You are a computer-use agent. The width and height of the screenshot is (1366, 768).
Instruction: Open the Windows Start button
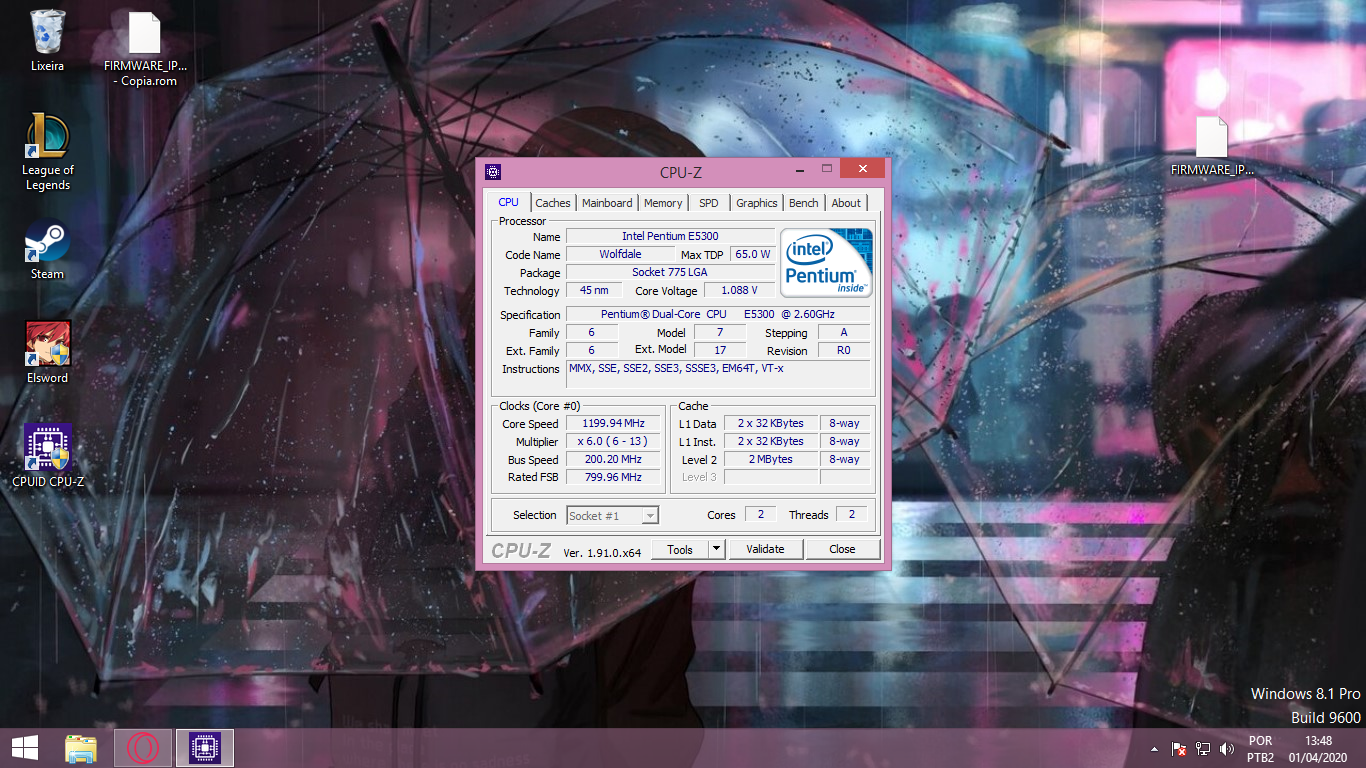(x=25, y=748)
